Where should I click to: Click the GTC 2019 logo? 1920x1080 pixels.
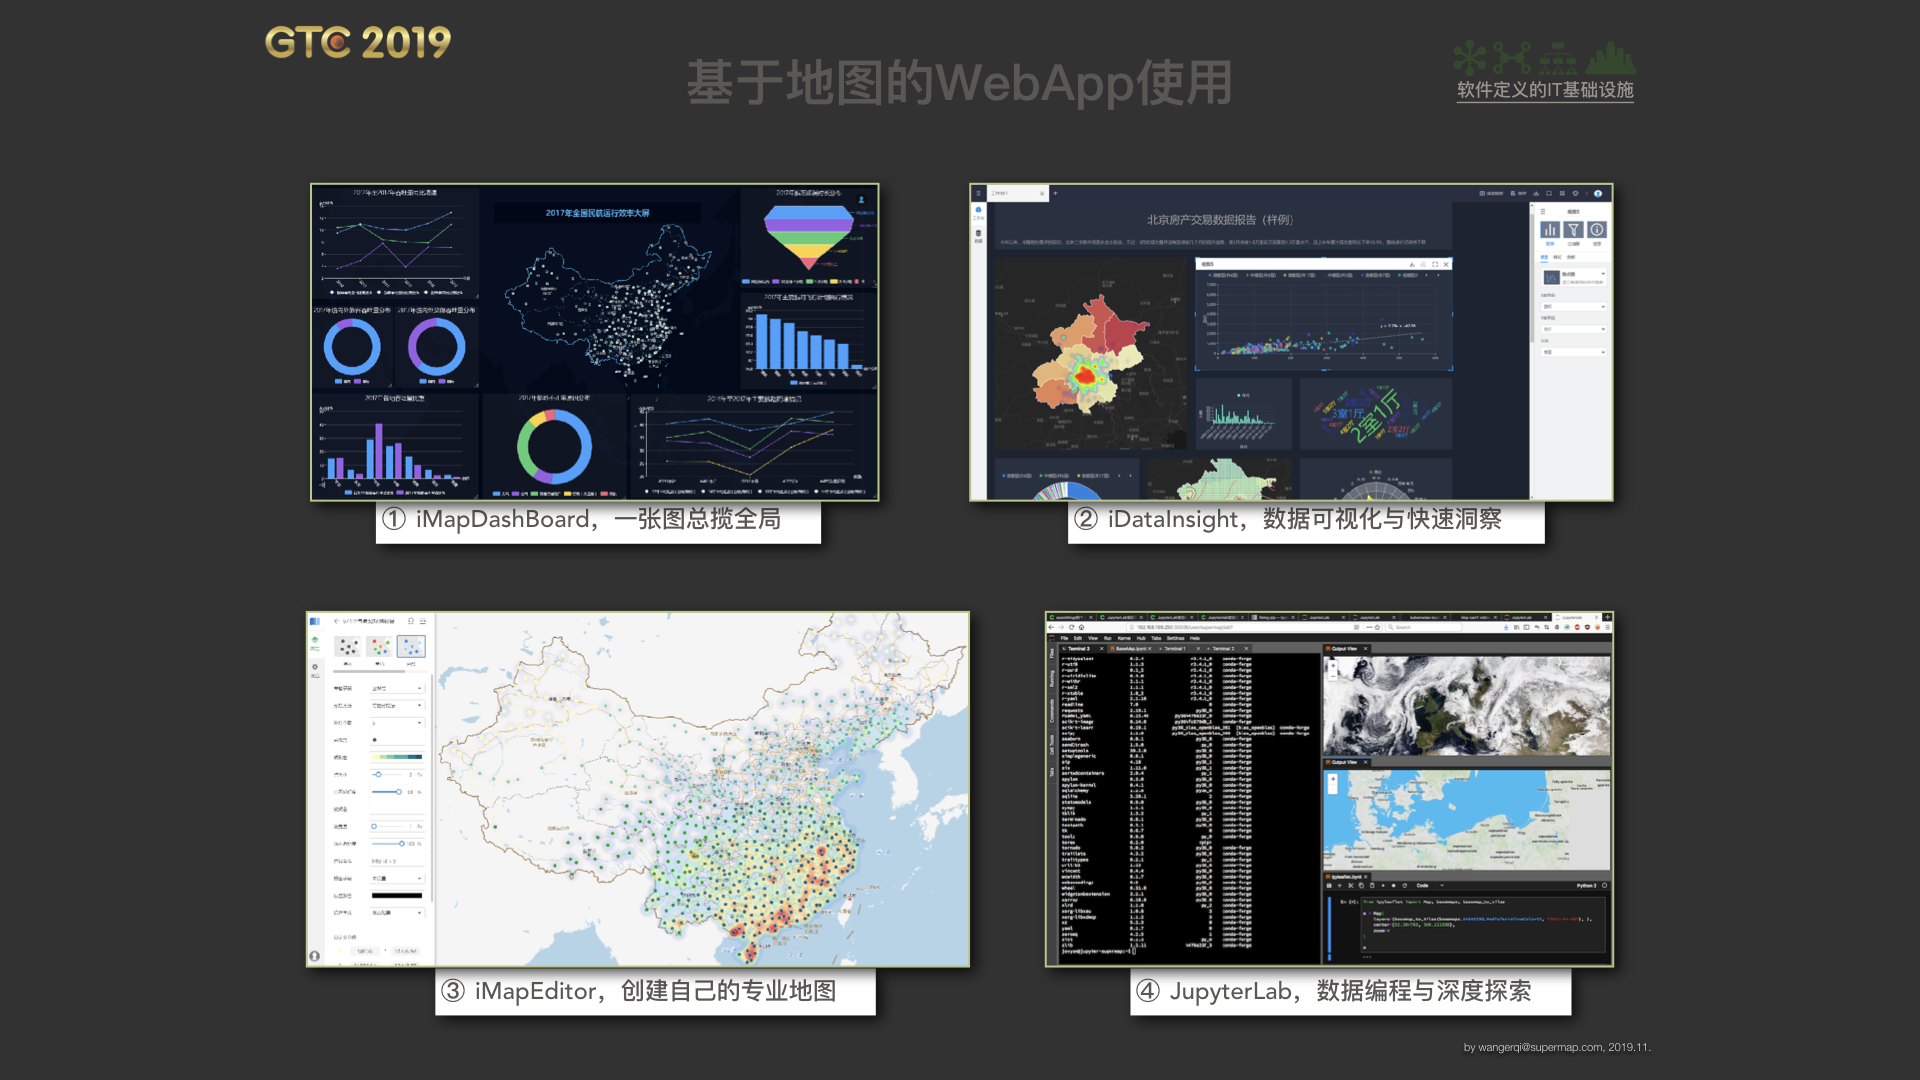click(358, 43)
